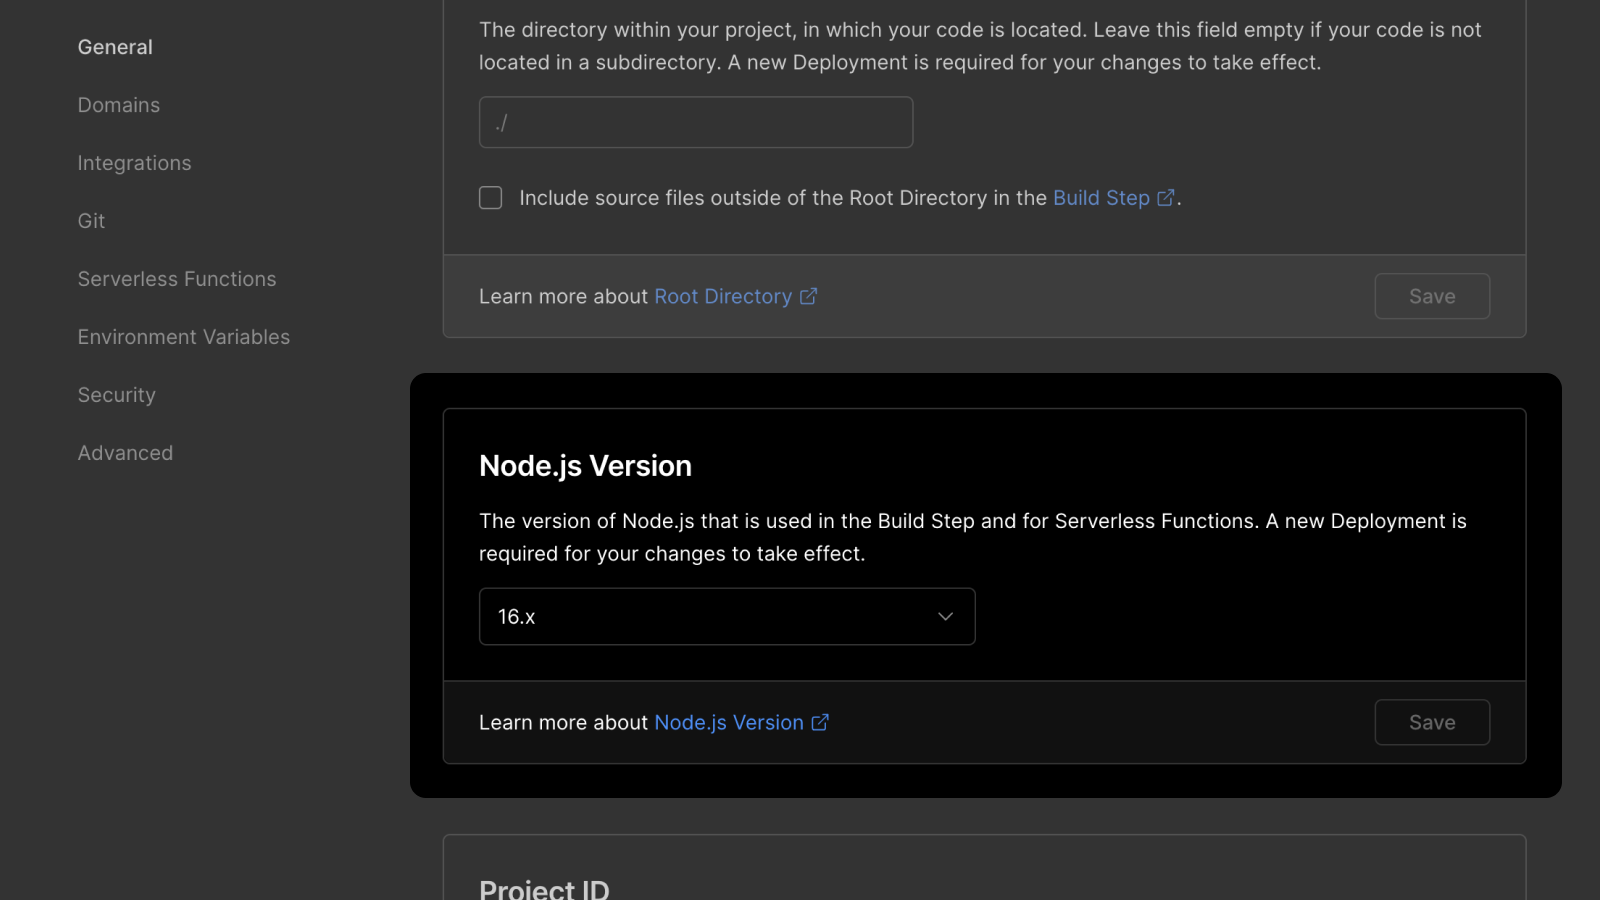The height and width of the screenshot is (900, 1600).
Task: Switch to the Domains settings section
Action: 118,104
